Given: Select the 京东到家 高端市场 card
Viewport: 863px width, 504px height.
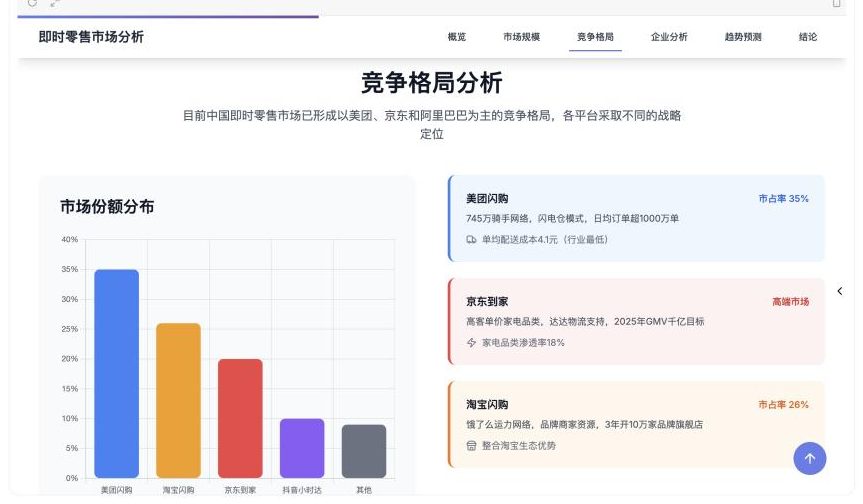Looking at the screenshot, I should [x=636, y=321].
